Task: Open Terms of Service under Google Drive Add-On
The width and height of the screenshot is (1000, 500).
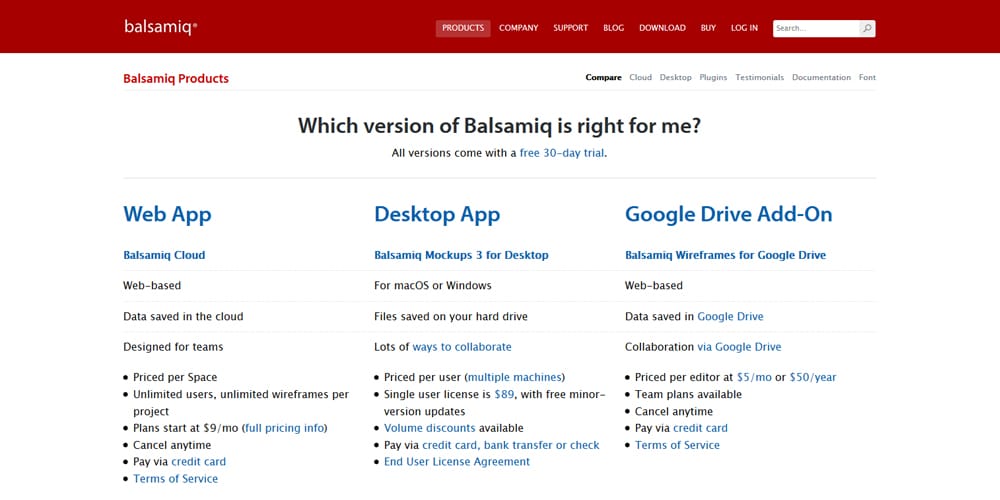Action: point(677,445)
